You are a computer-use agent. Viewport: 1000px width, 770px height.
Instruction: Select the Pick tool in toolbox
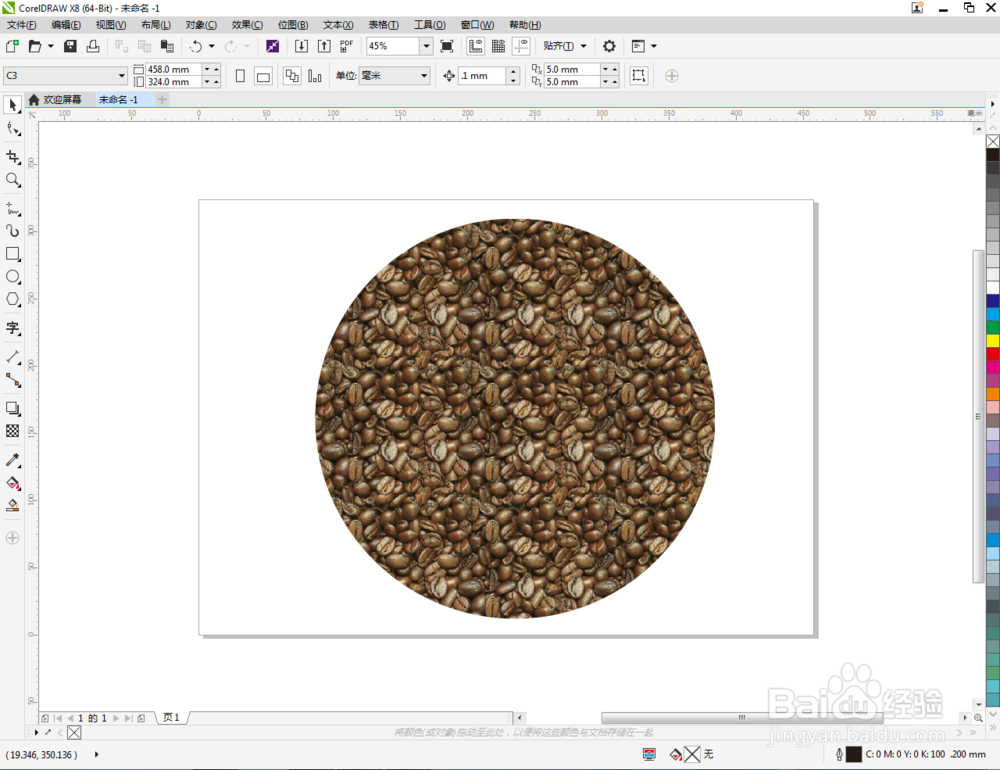(13, 105)
